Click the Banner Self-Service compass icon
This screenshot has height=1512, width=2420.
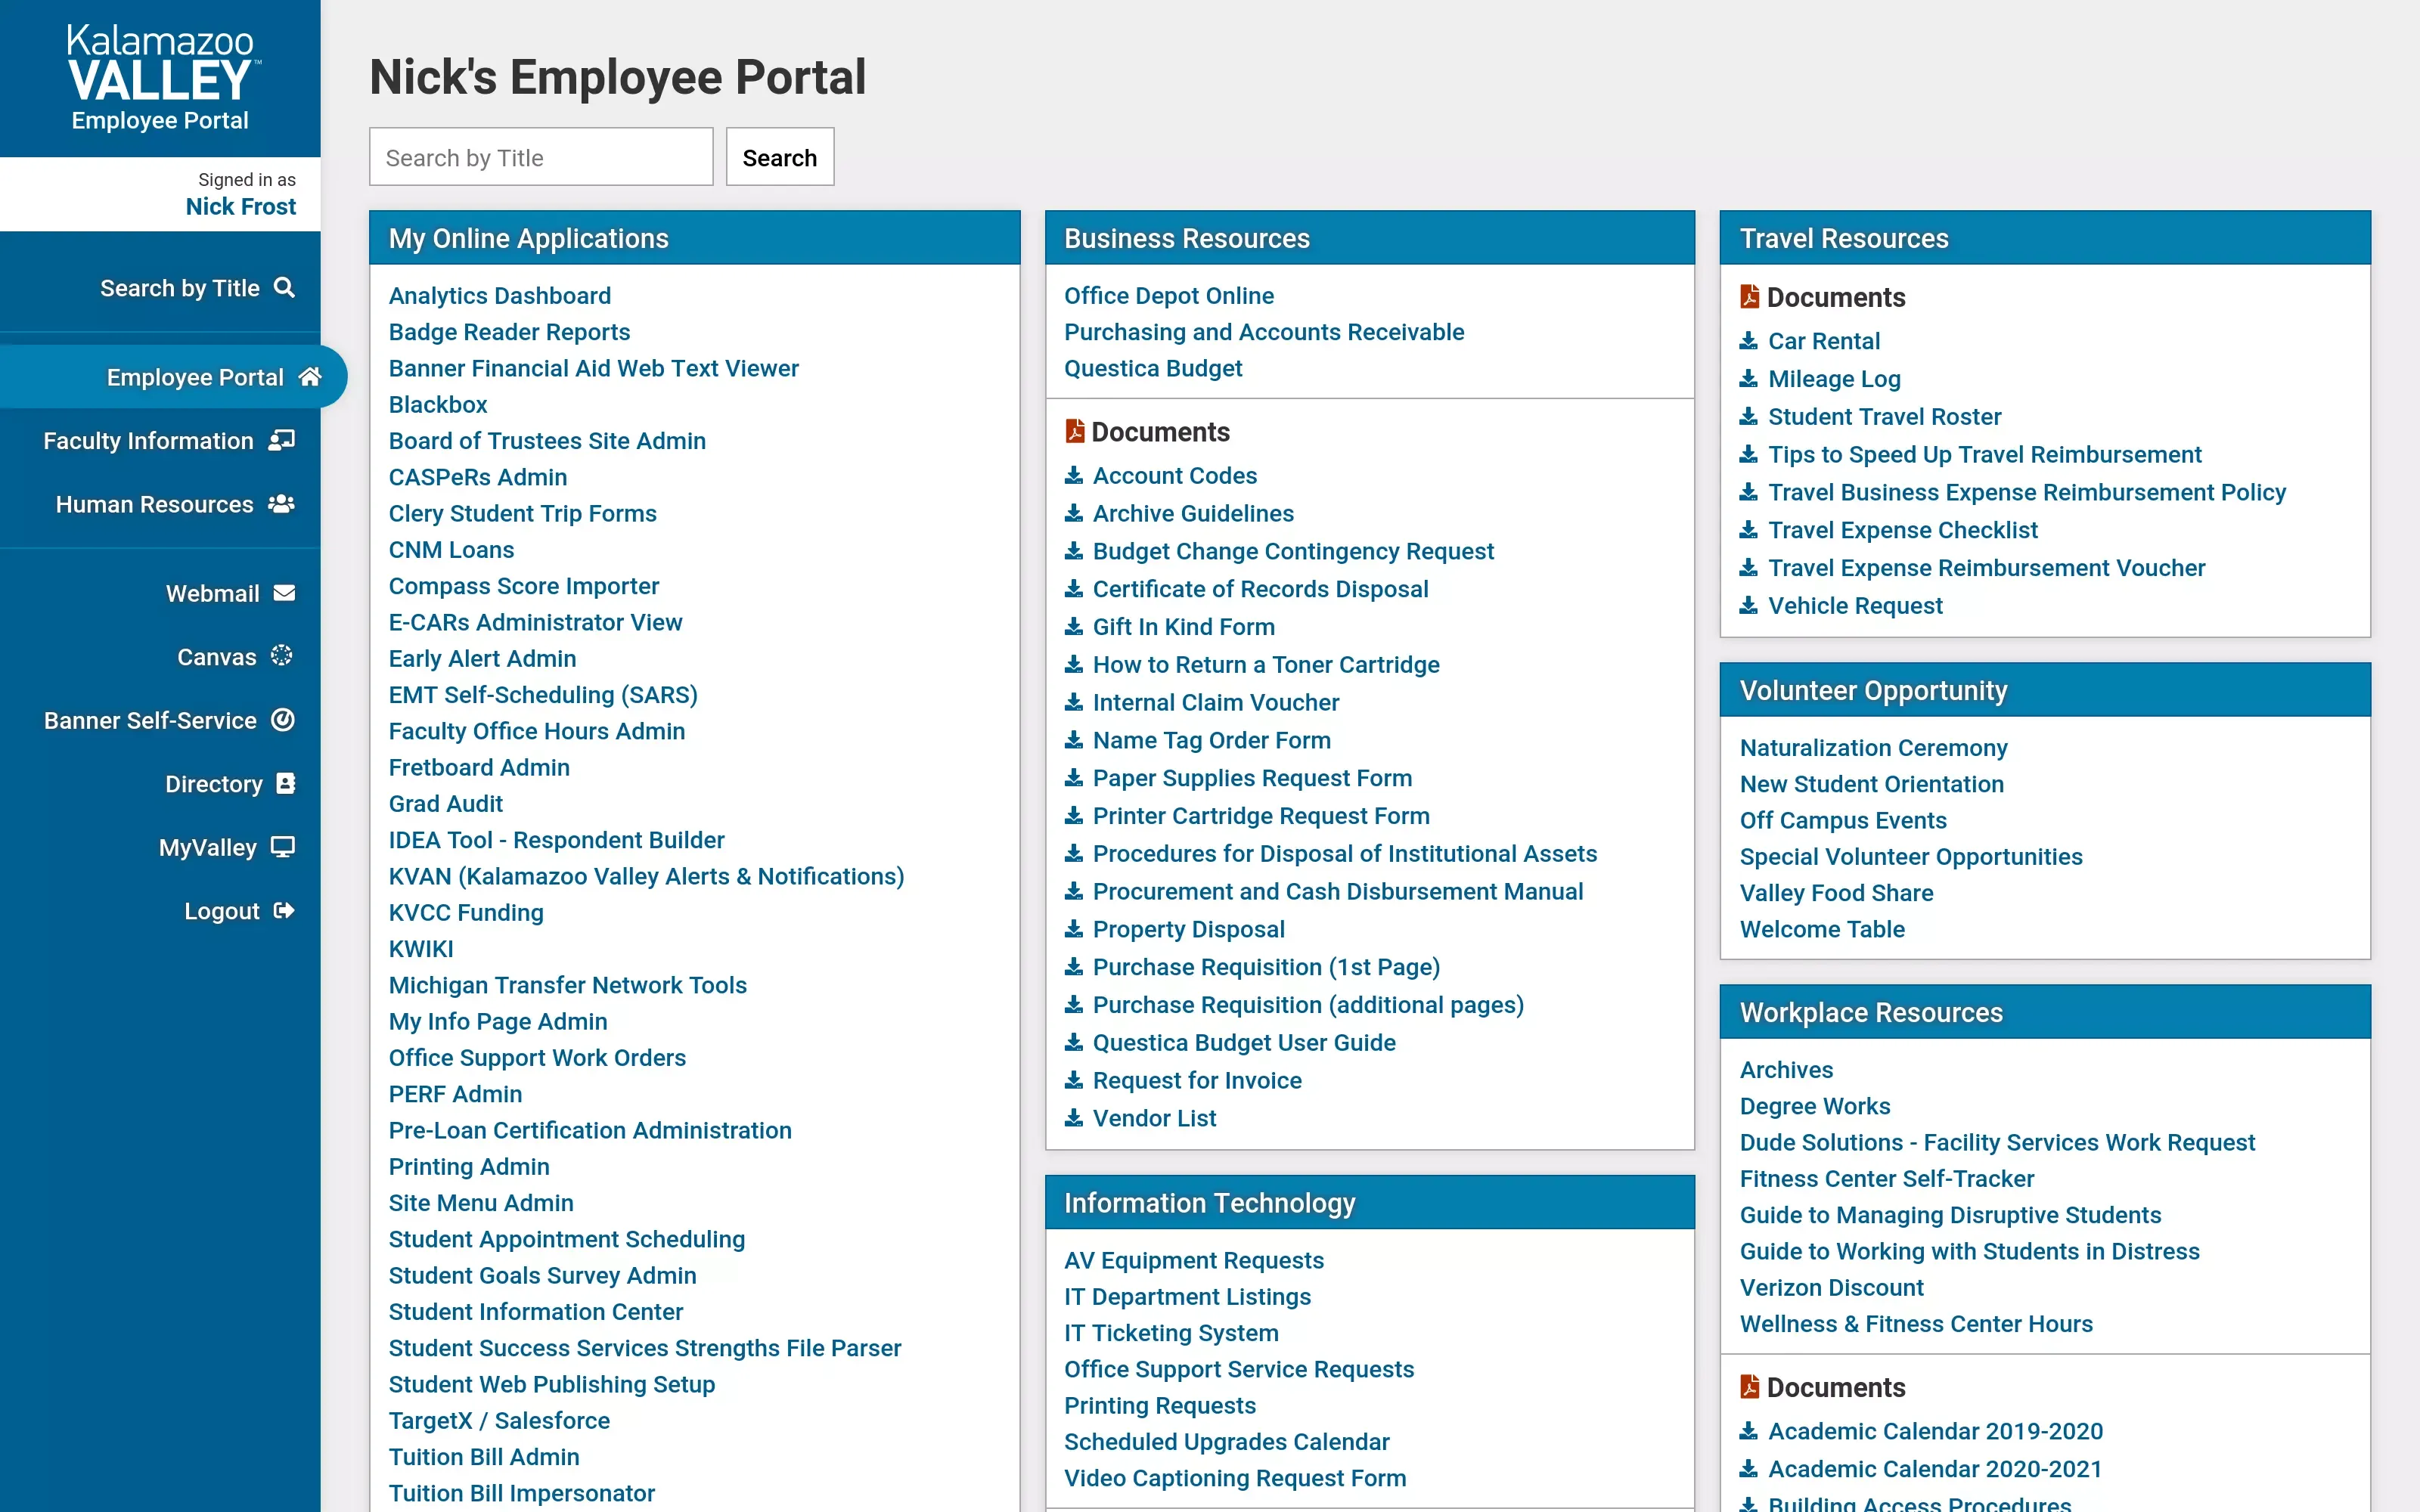coord(283,719)
